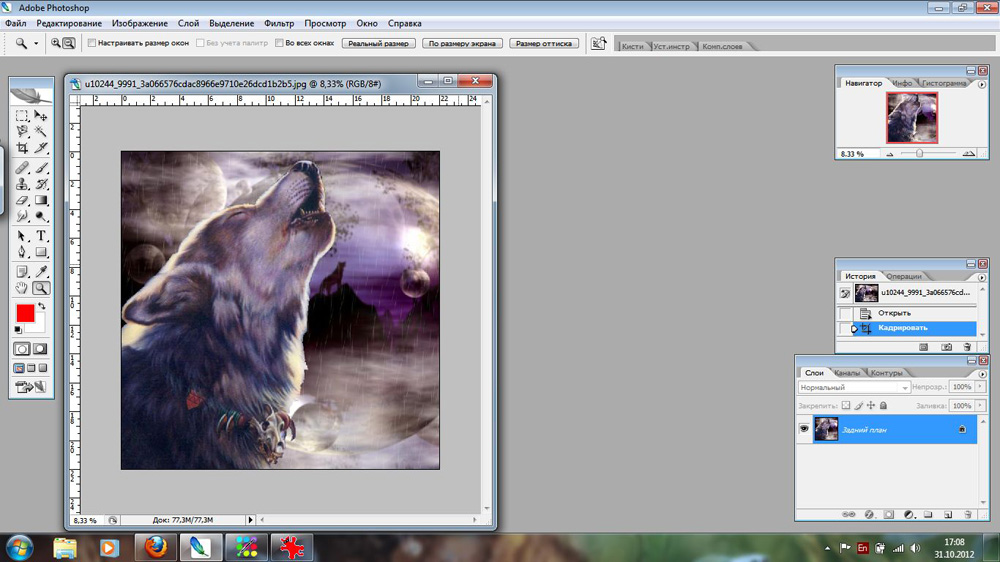The image size is (1000, 562).
Task: Select the Slice tool
Action: pos(41,147)
